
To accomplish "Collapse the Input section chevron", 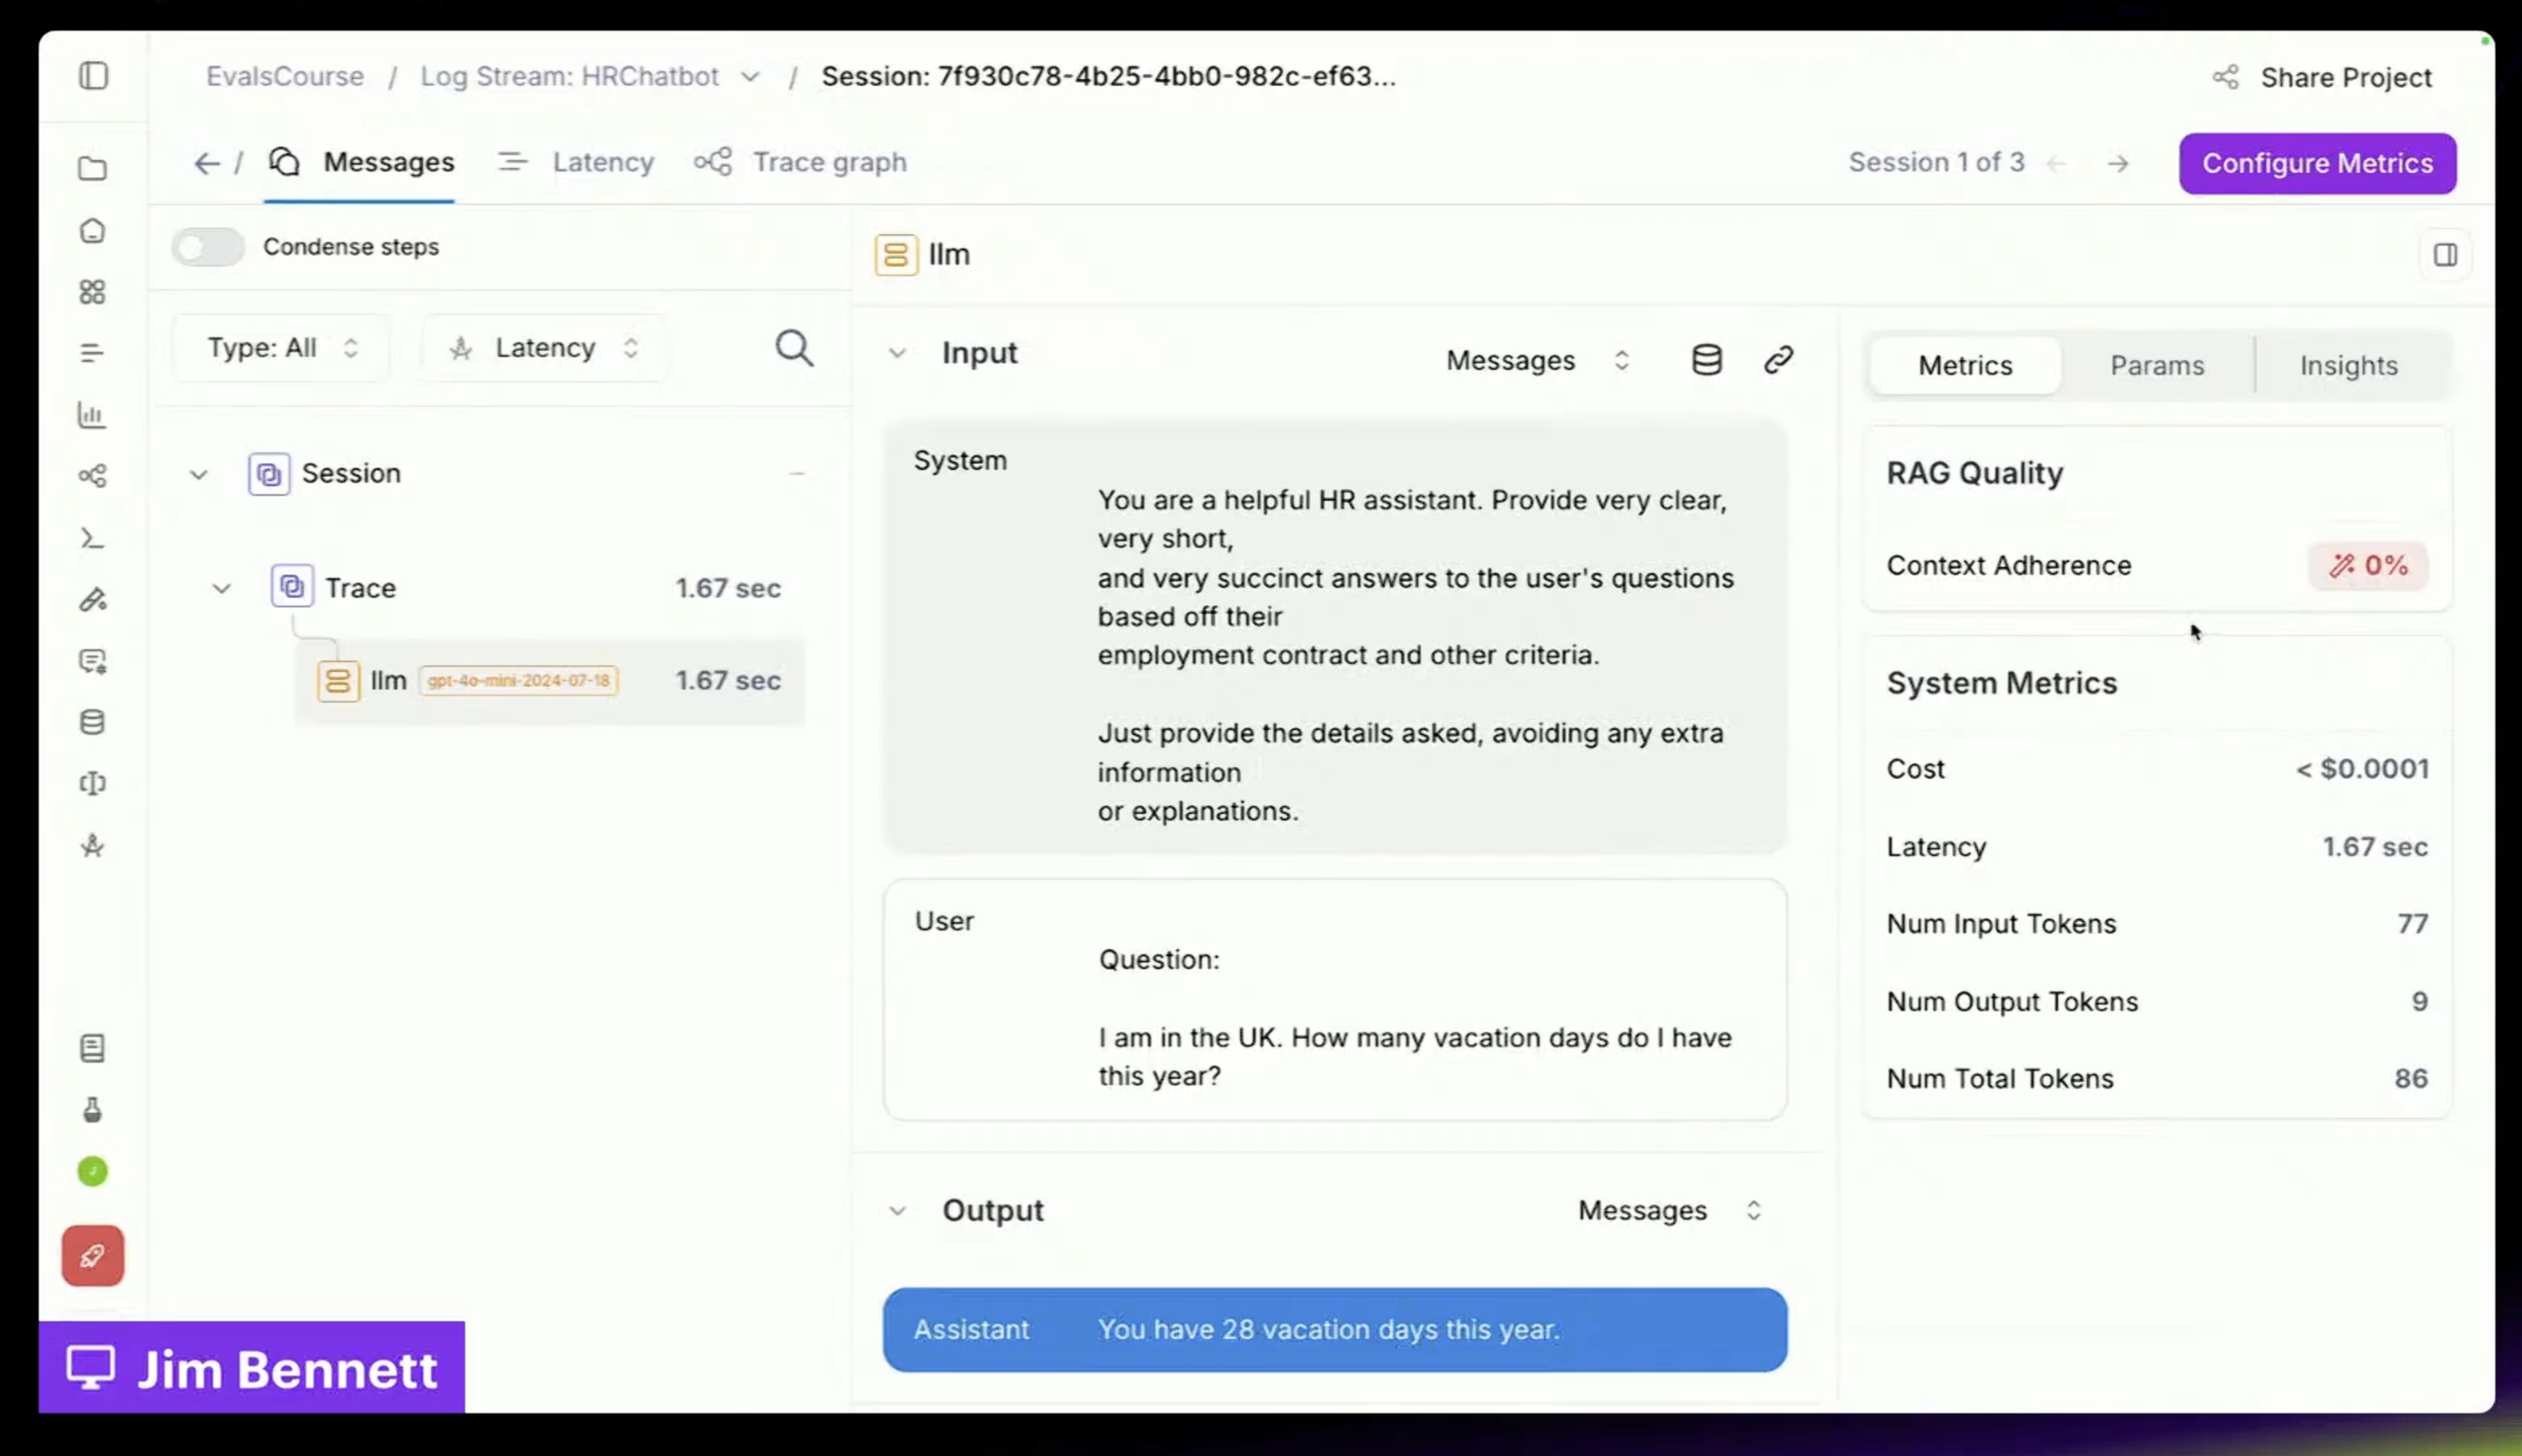I will coord(897,353).
